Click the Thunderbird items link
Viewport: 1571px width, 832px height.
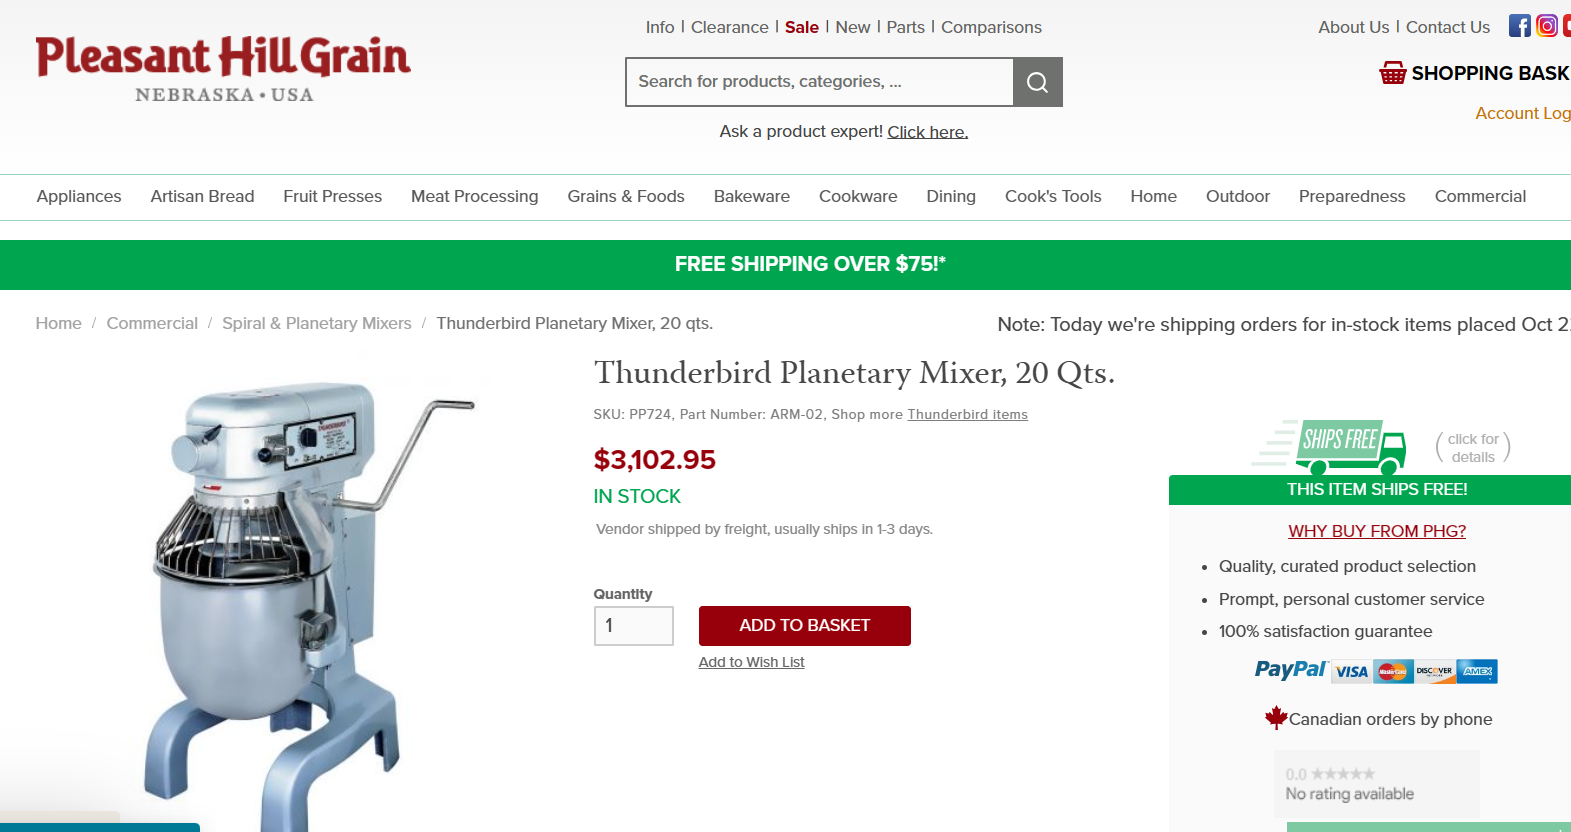[x=967, y=414]
